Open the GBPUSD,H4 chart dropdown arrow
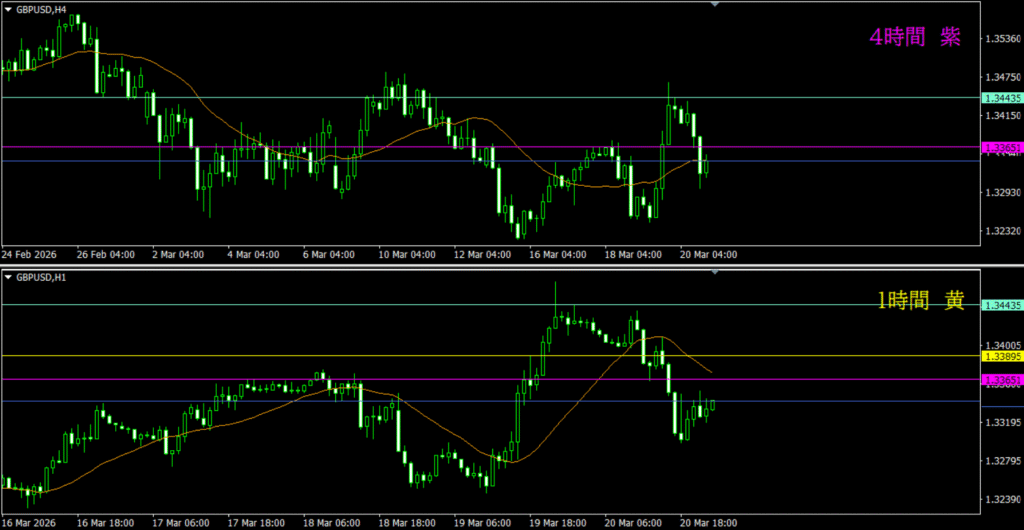This screenshot has width=1024, height=530. coord(8,9)
